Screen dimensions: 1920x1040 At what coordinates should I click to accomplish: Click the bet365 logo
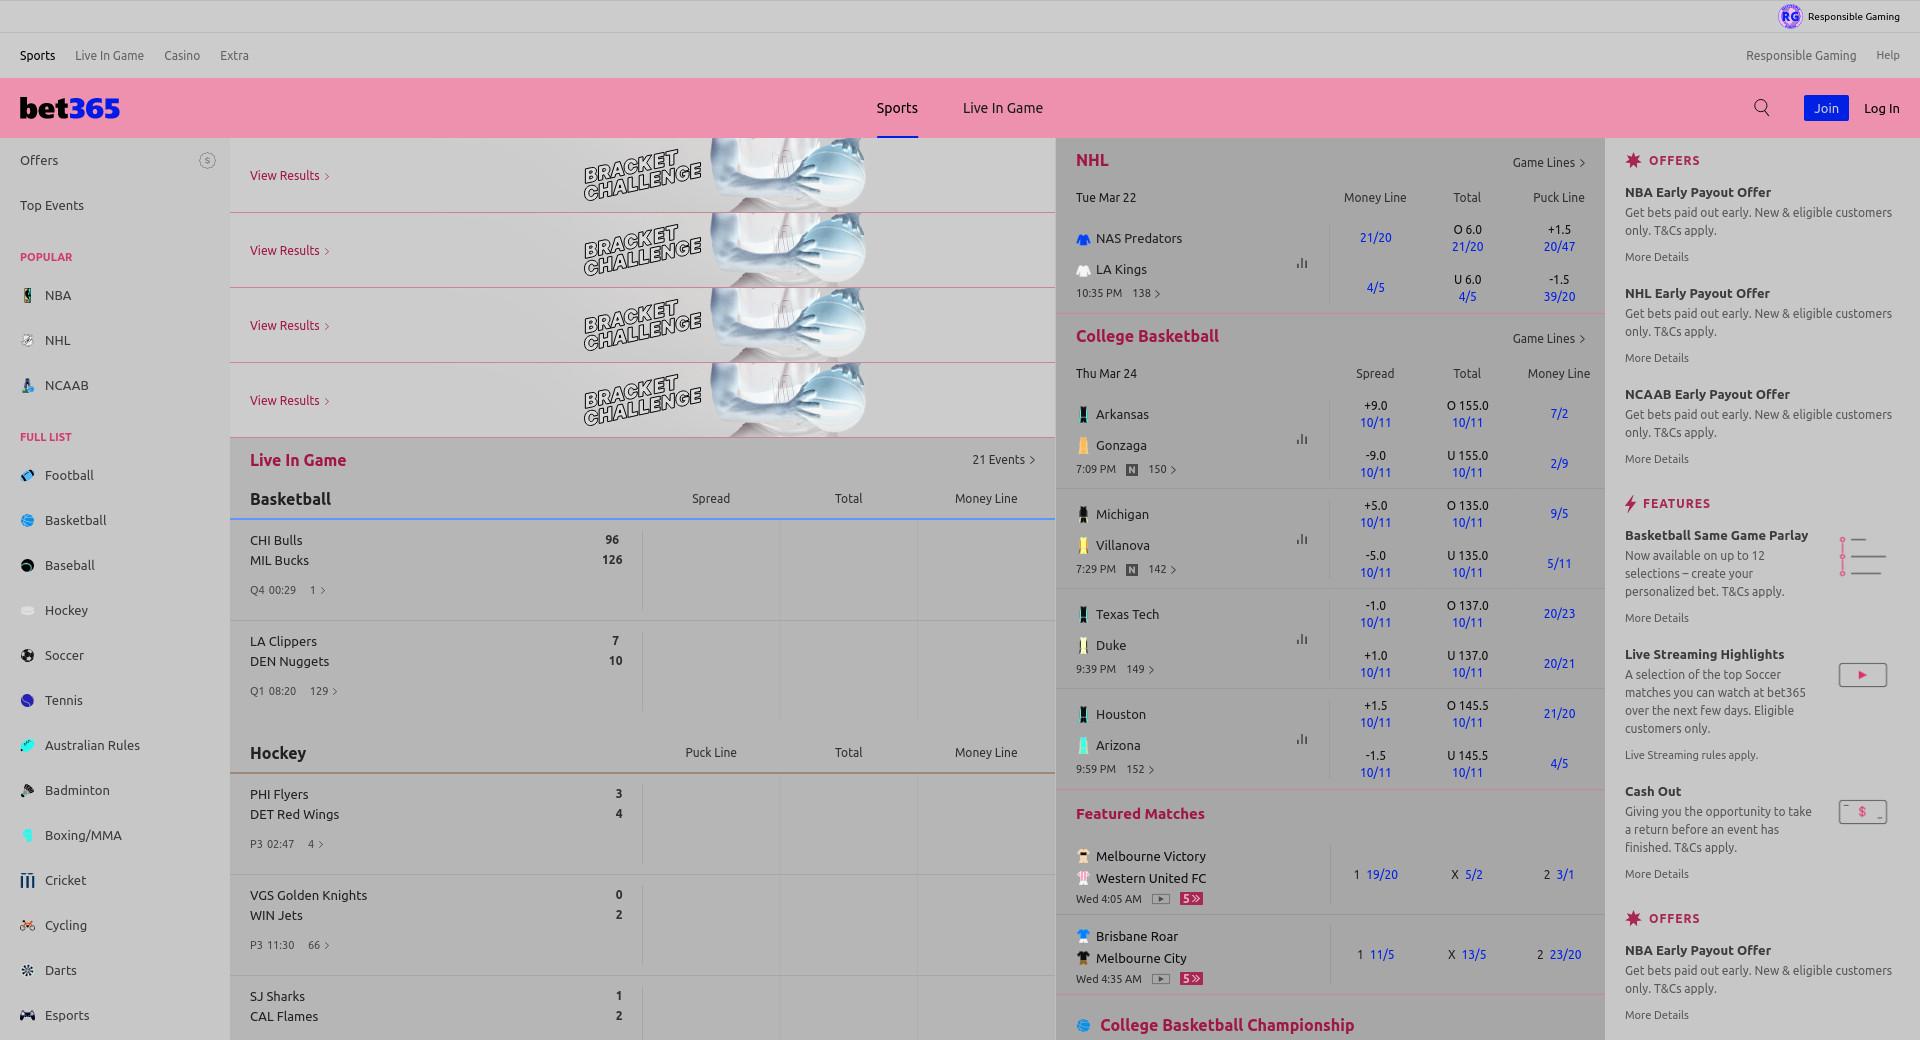coord(70,108)
